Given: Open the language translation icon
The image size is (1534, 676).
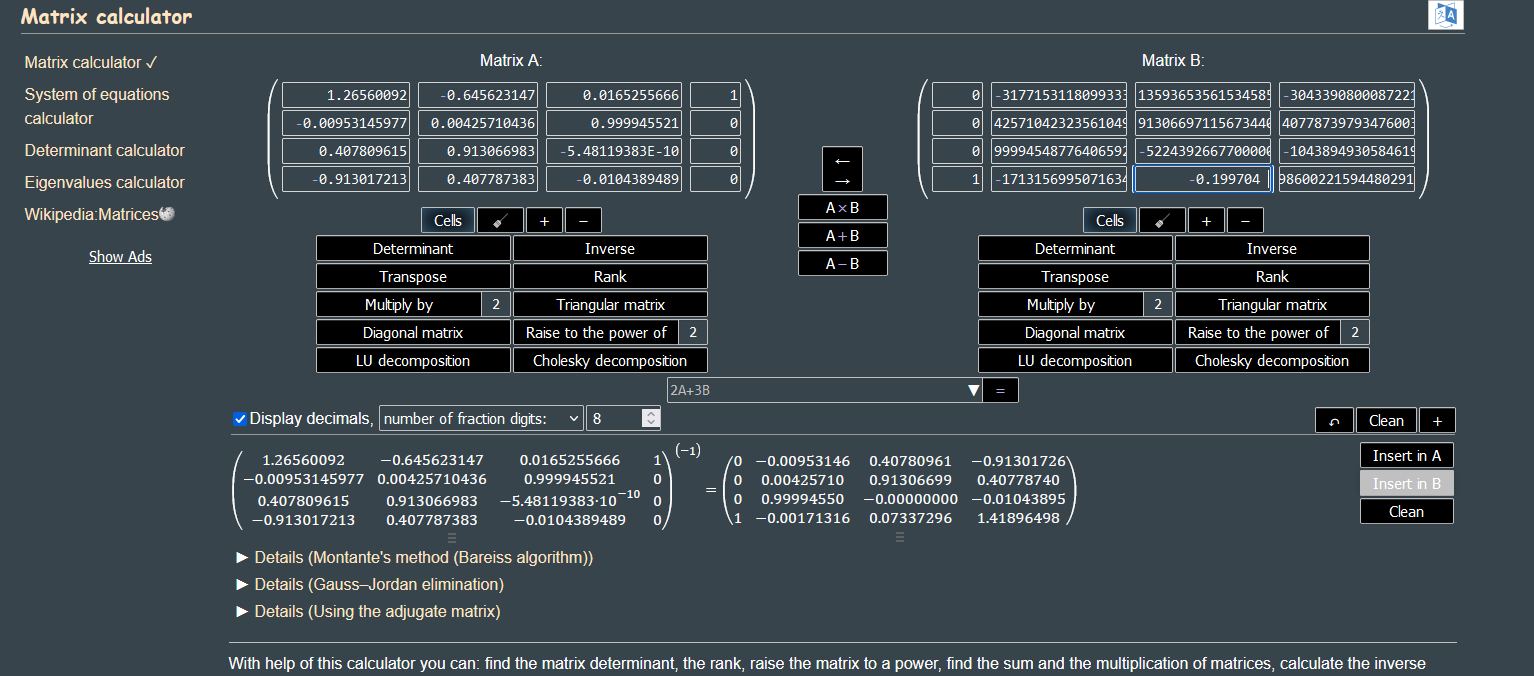Looking at the screenshot, I should 1446,16.
